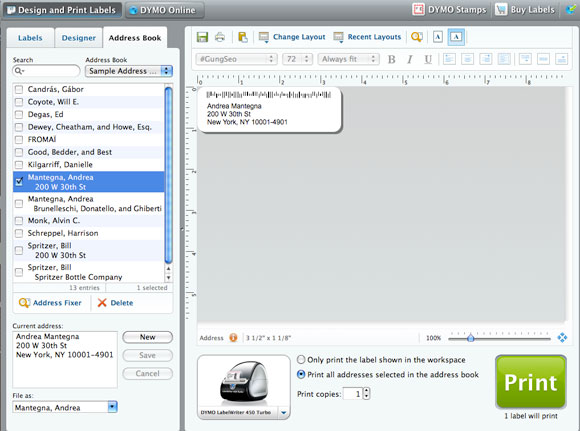
Task: Open Design and Print Labels tab
Action: tap(62, 10)
